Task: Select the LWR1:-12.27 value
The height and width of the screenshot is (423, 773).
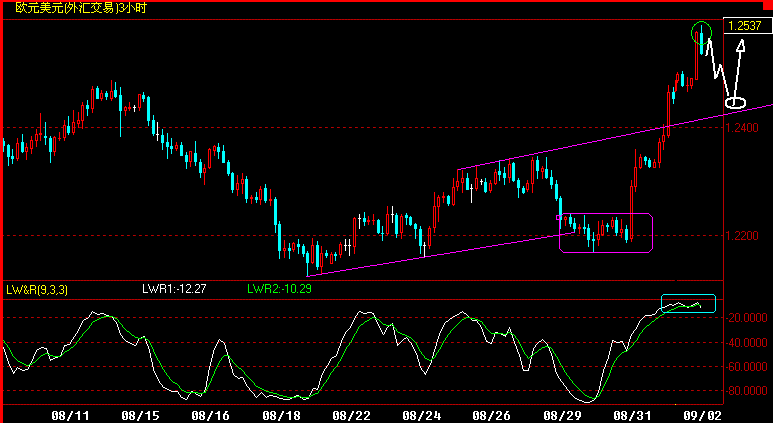Action: [x=174, y=289]
